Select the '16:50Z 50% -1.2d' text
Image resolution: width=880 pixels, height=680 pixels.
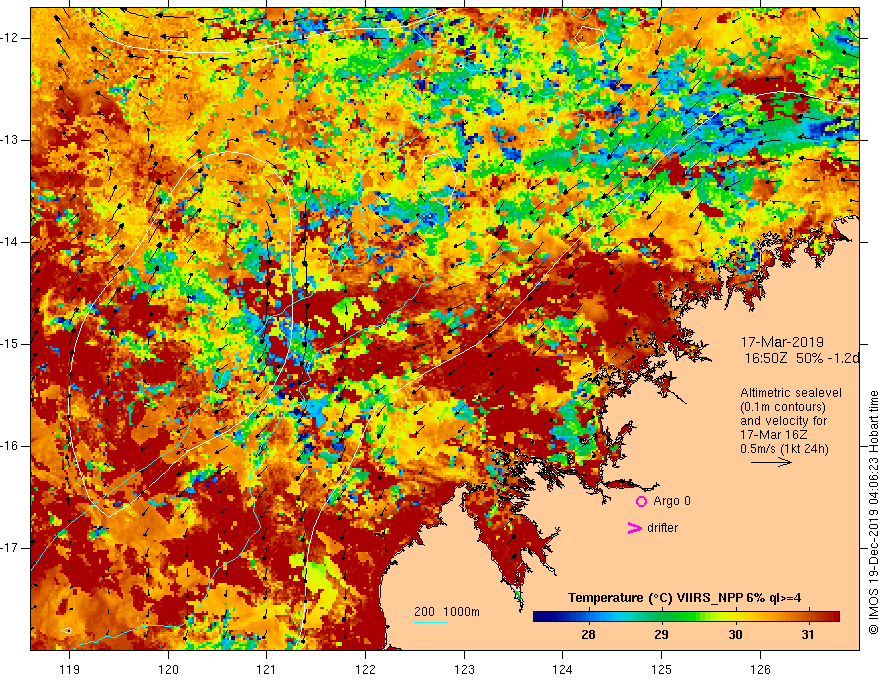801,358
